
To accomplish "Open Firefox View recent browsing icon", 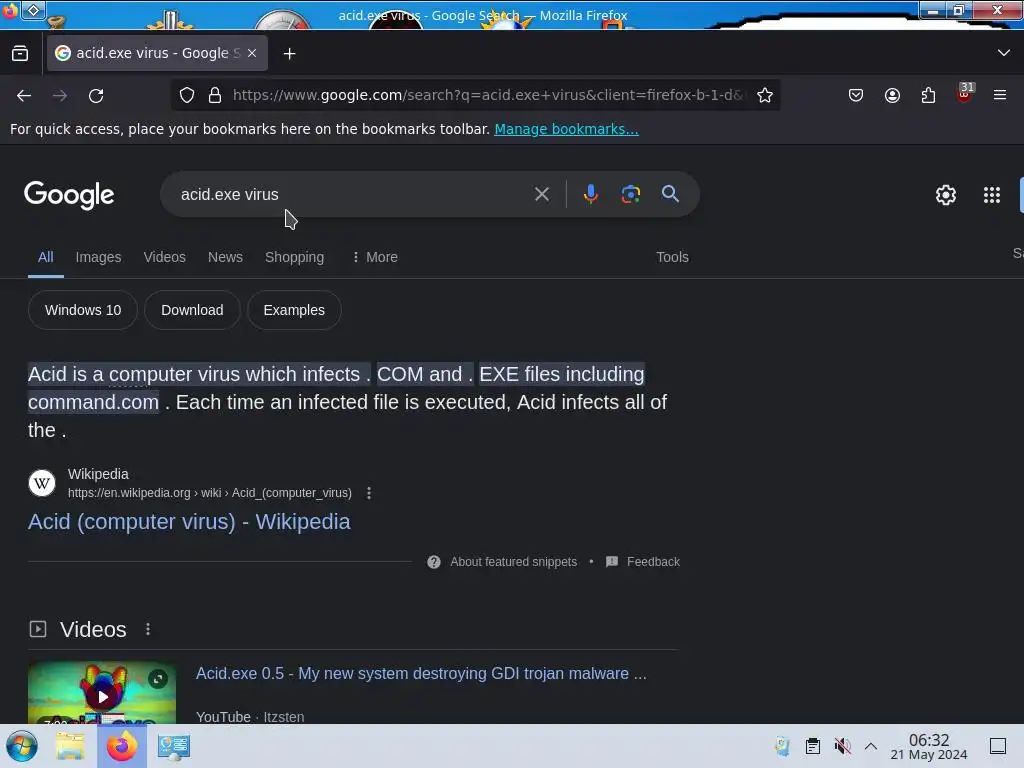I will click(x=20, y=54).
